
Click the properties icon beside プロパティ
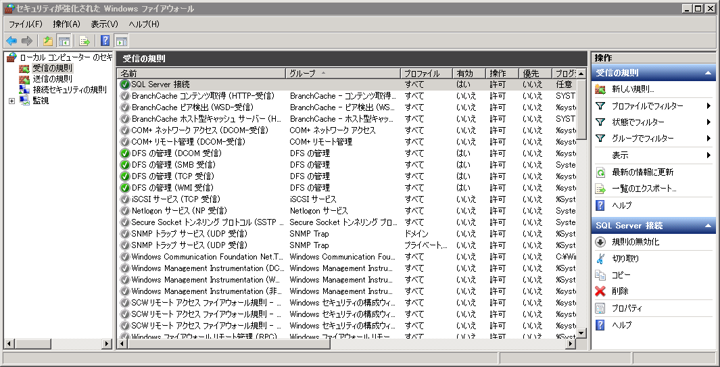(600, 308)
